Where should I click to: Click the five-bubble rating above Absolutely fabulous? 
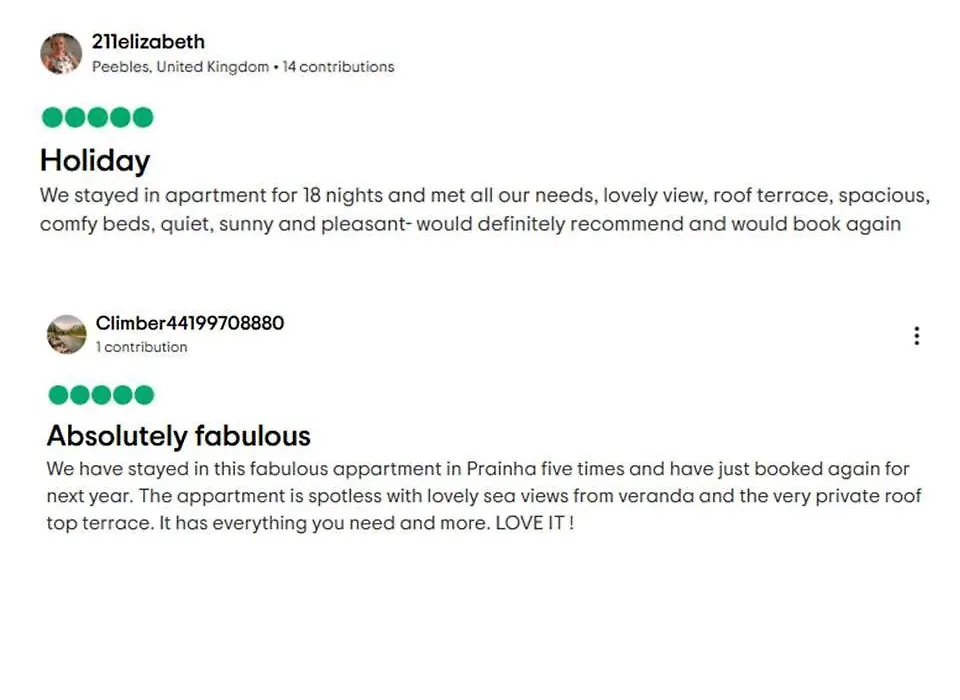click(101, 395)
